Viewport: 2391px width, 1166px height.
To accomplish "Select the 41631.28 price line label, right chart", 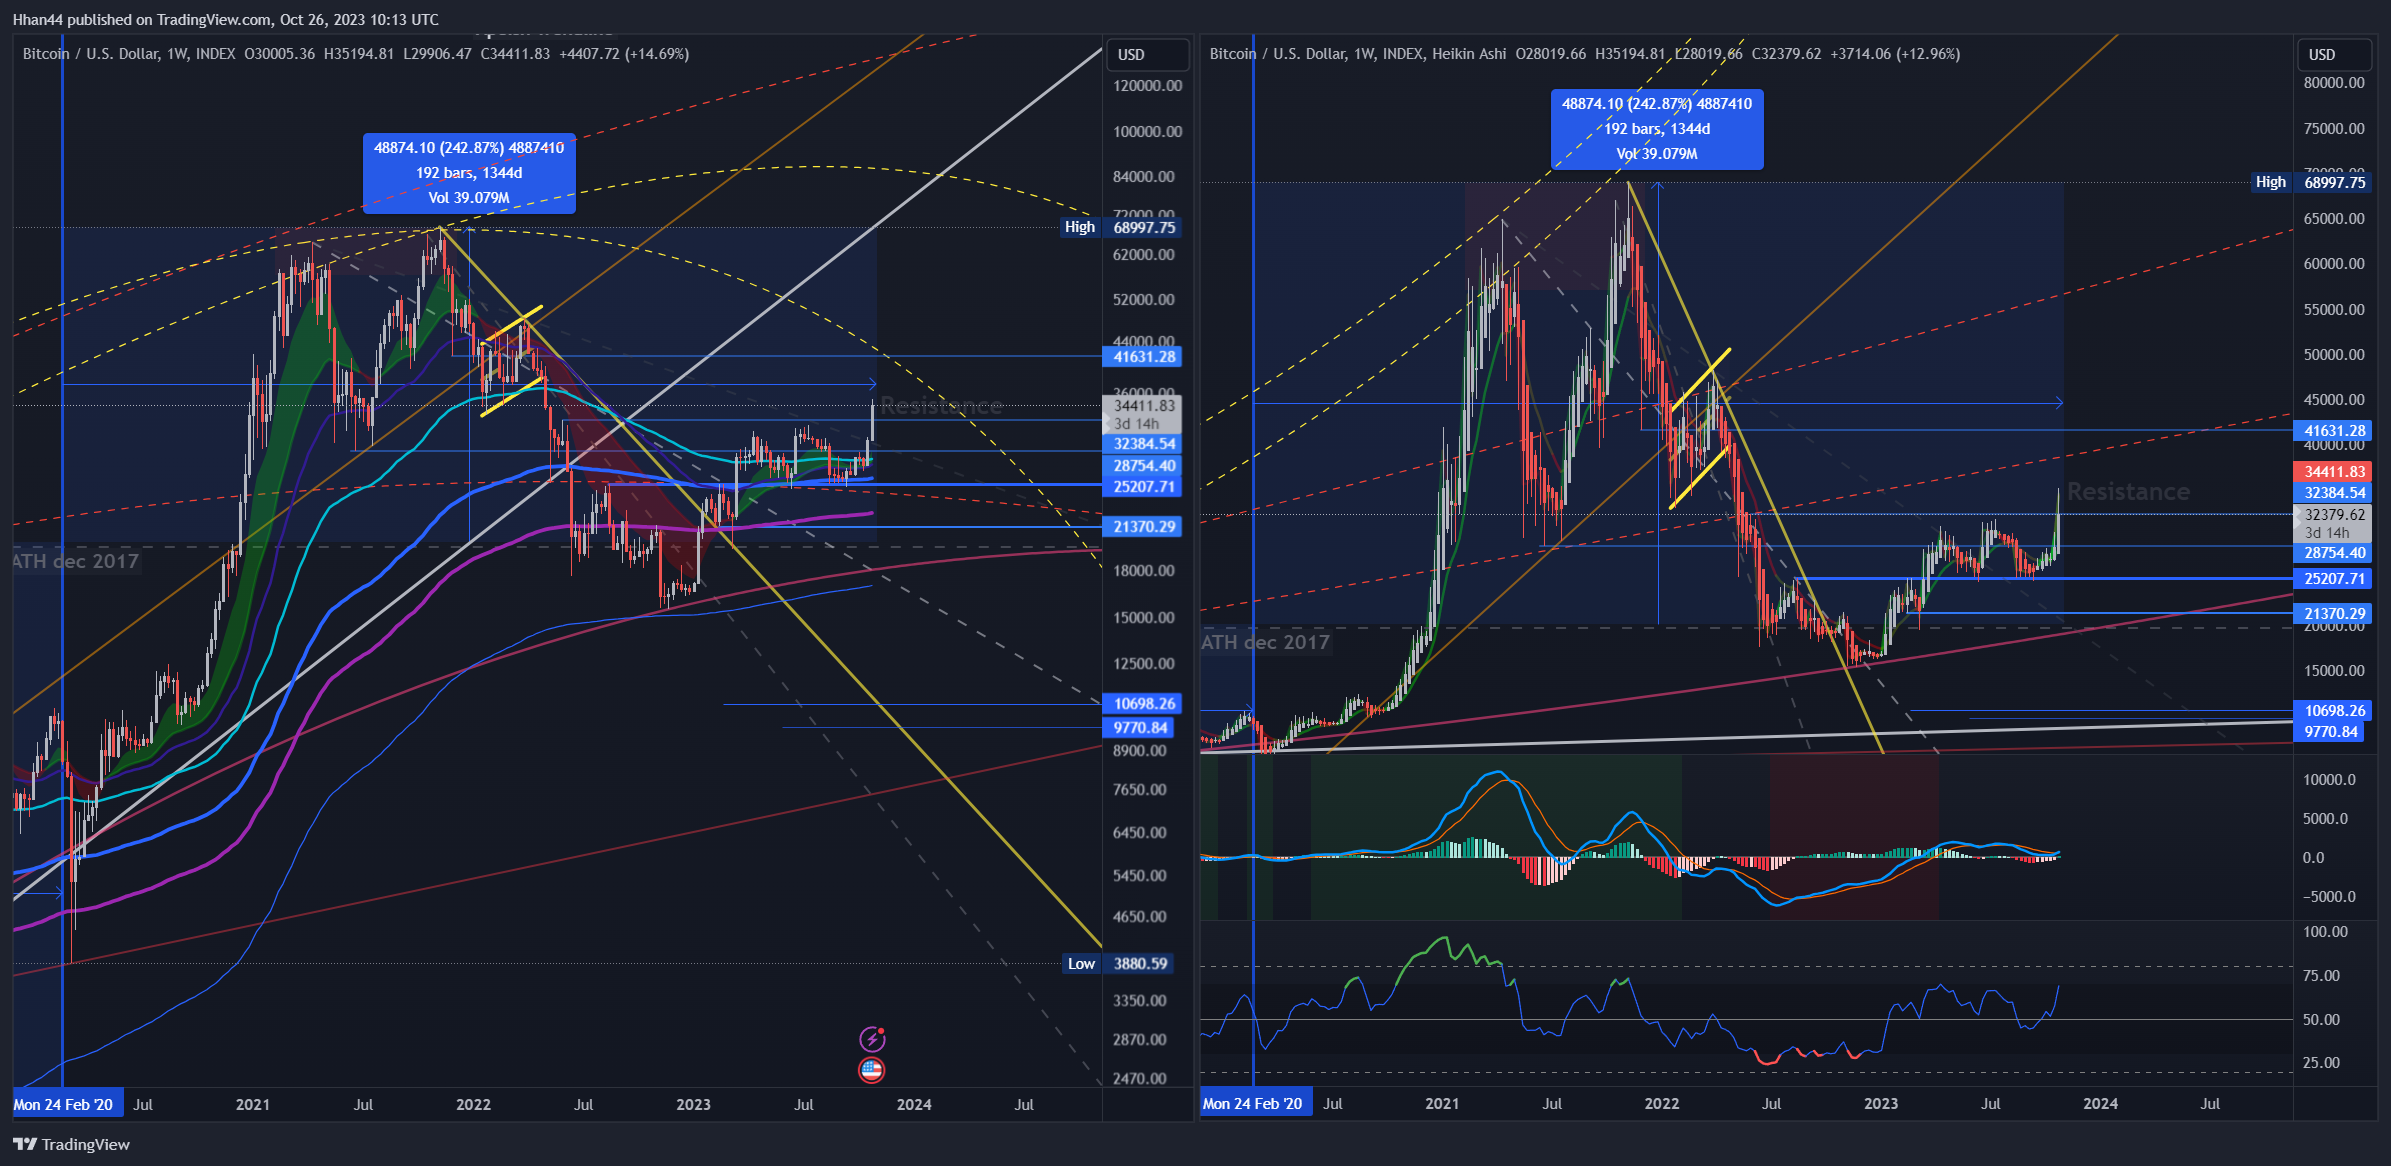I will pyautogui.click(x=2333, y=431).
